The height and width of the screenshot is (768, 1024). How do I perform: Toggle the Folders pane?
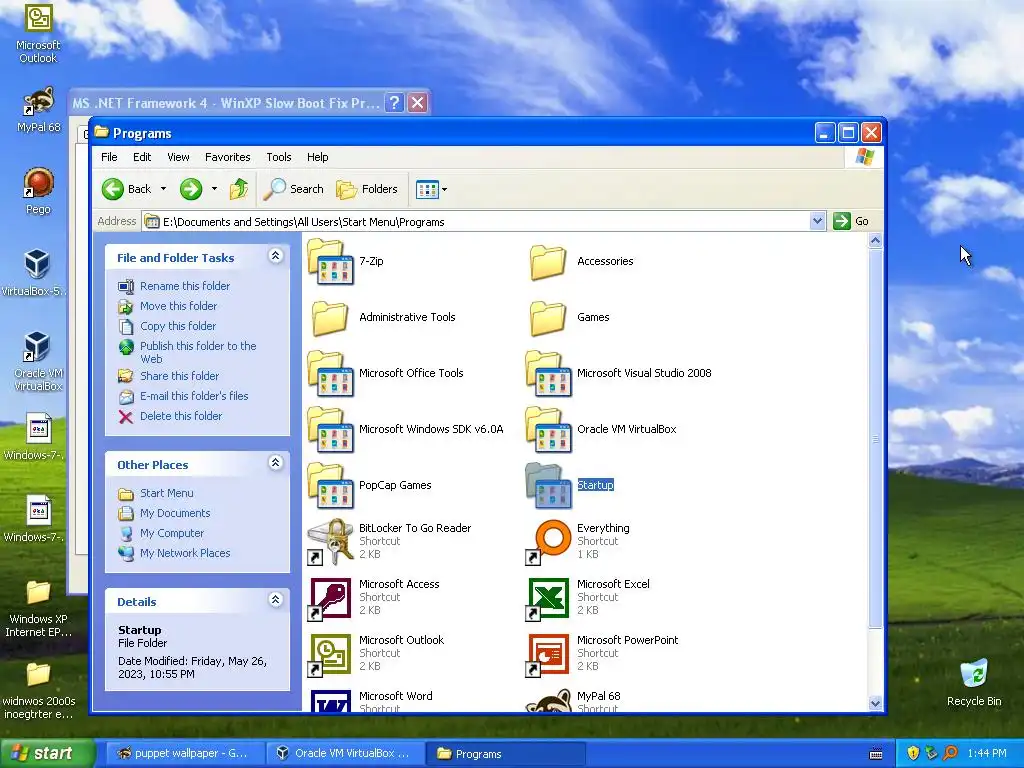(x=367, y=189)
